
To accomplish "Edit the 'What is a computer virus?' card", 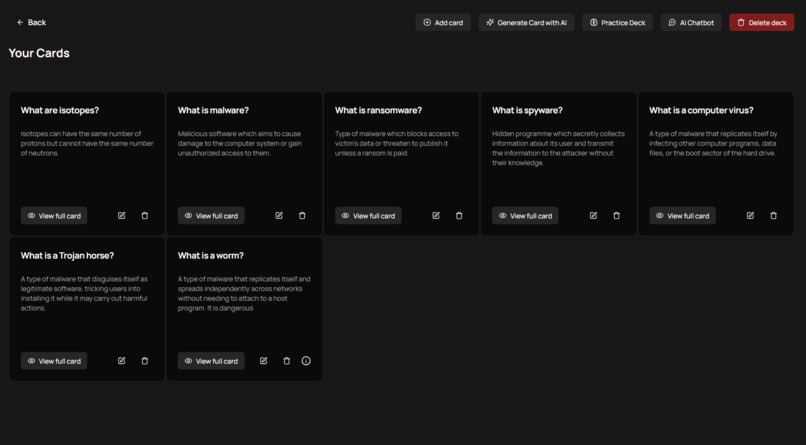I will 750,216.
